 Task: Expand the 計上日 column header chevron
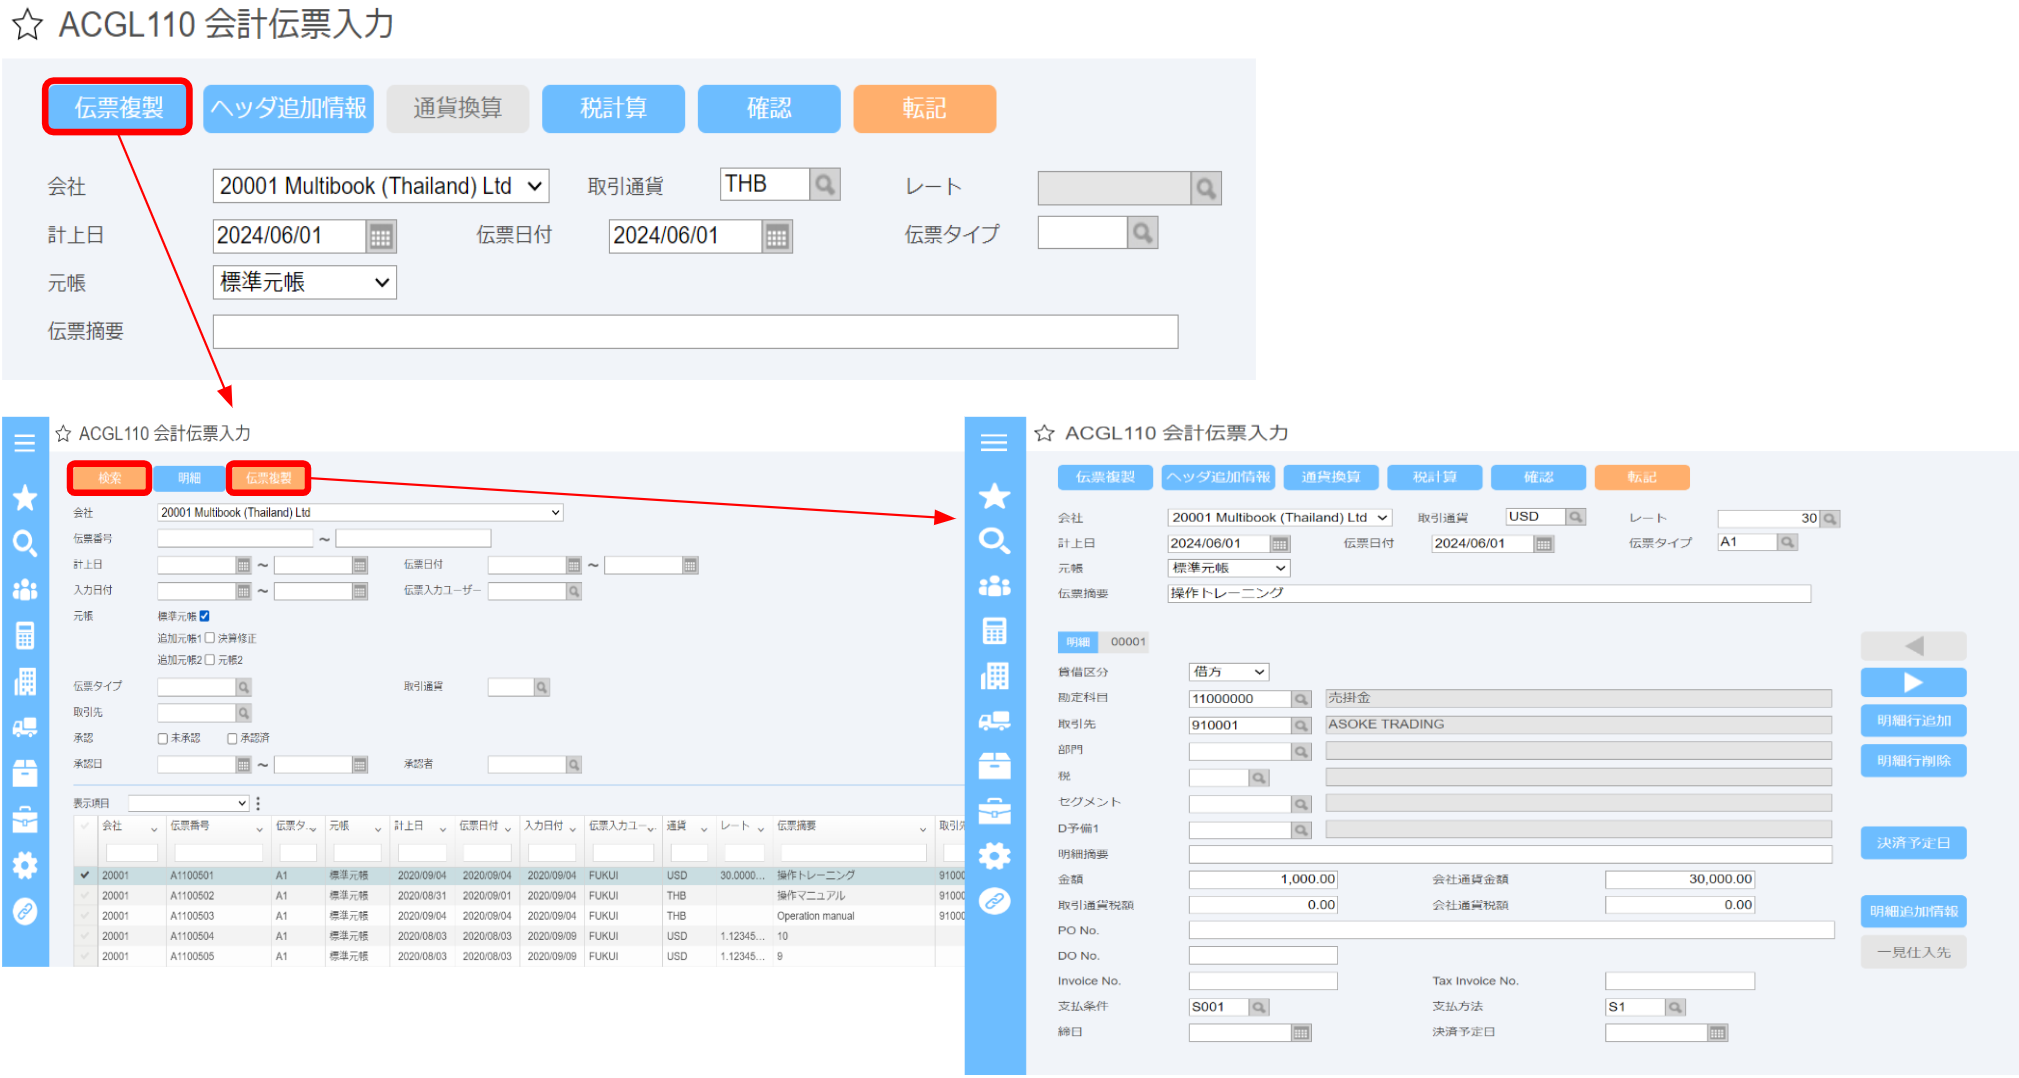coord(443,829)
